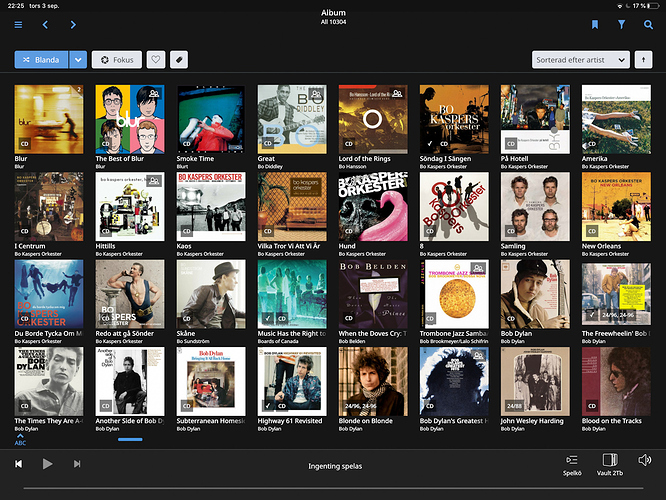Screen dimensions: 666x500
Task: Select the Vault 2Tb zone
Action: click(610, 465)
